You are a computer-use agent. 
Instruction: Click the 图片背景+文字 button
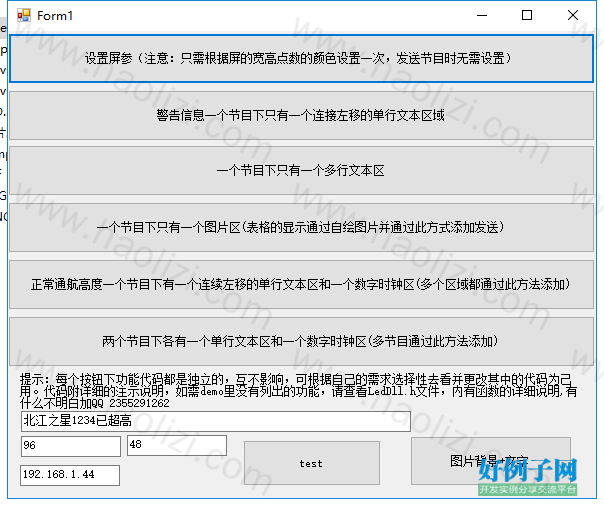pos(491,461)
